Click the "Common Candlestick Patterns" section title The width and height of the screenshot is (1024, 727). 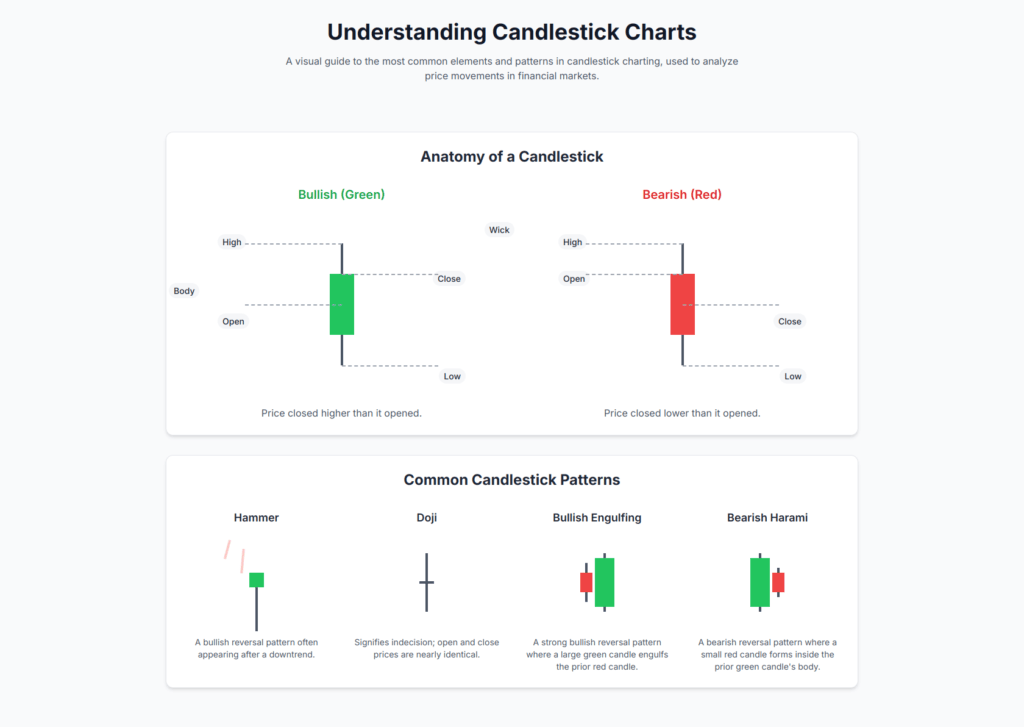click(x=512, y=480)
